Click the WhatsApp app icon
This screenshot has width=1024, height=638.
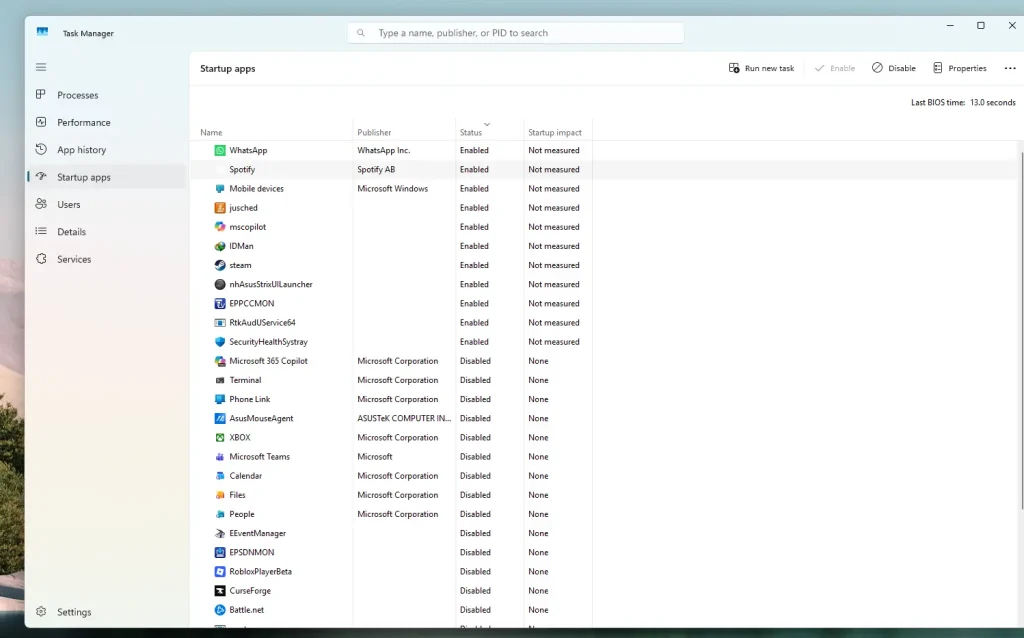[220, 150]
